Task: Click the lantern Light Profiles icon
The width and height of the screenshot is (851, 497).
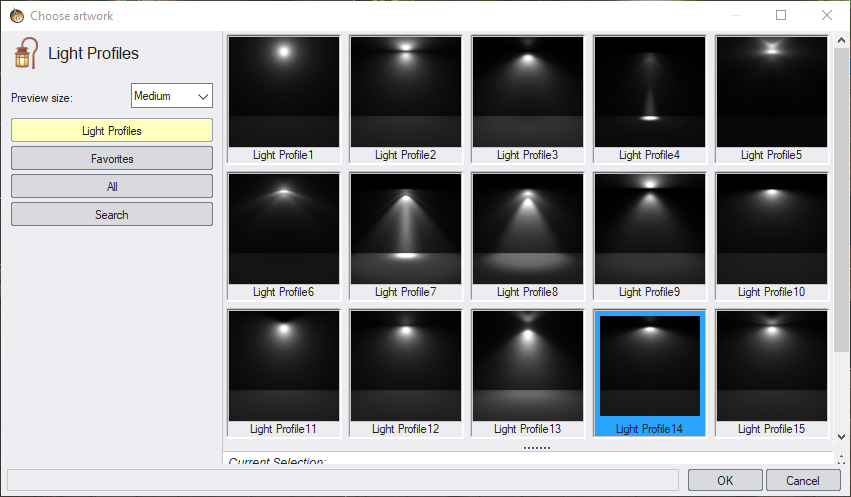Action: click(26, 53)
